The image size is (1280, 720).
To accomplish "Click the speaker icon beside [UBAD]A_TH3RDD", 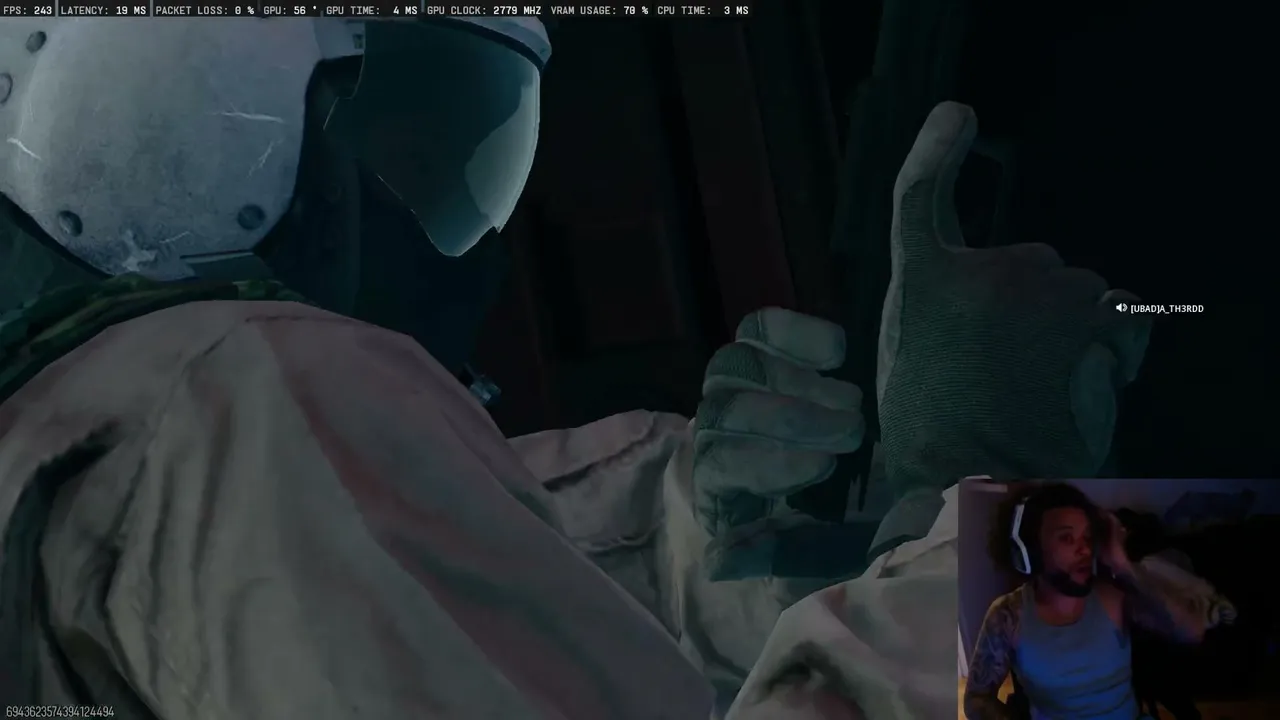I will (1121, 308).
